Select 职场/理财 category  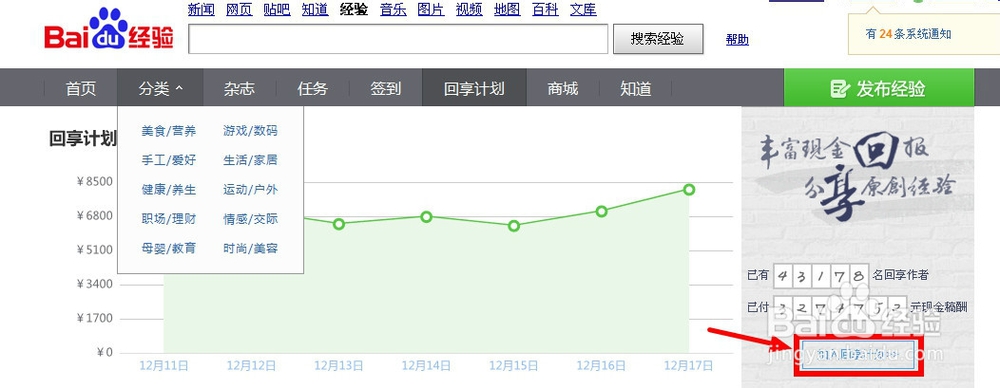click(169, 220)
